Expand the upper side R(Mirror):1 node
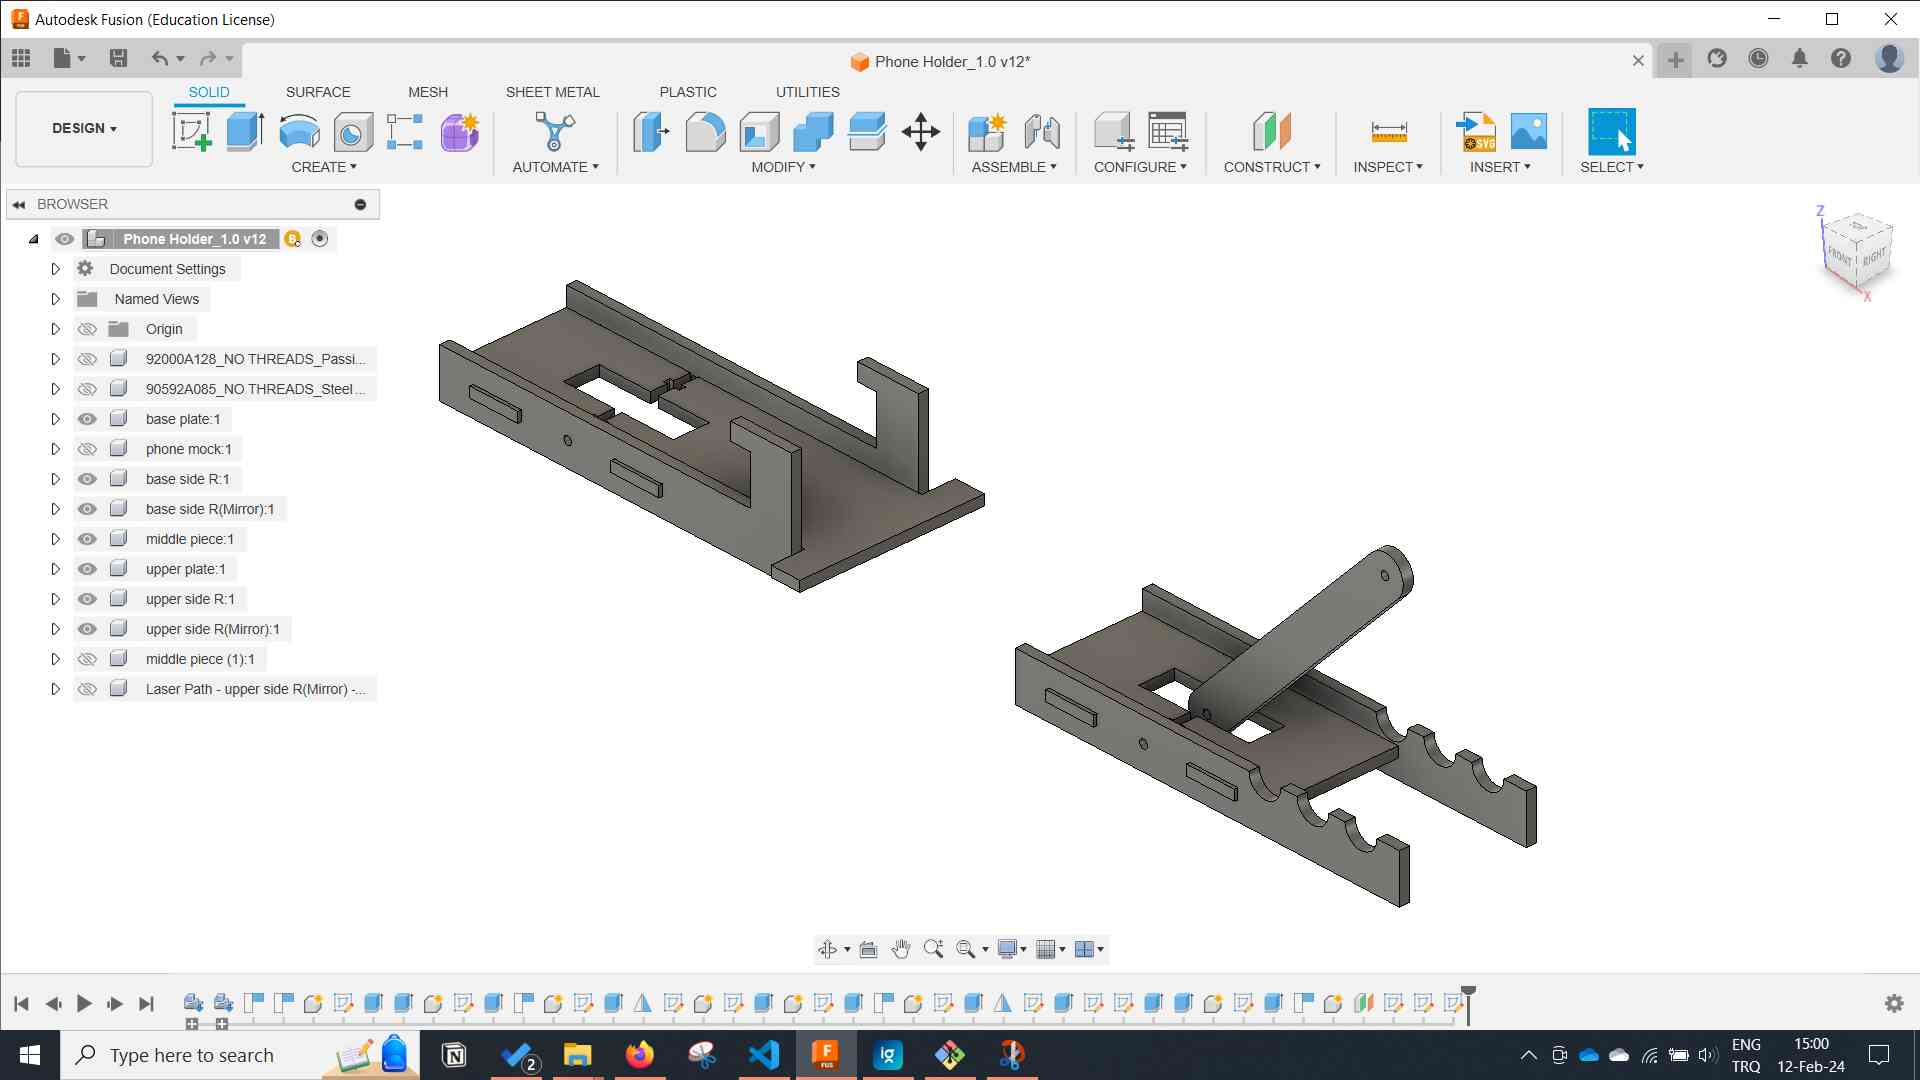The image size is (1920, 1080). pyautogui.click(x=55, y=629)
